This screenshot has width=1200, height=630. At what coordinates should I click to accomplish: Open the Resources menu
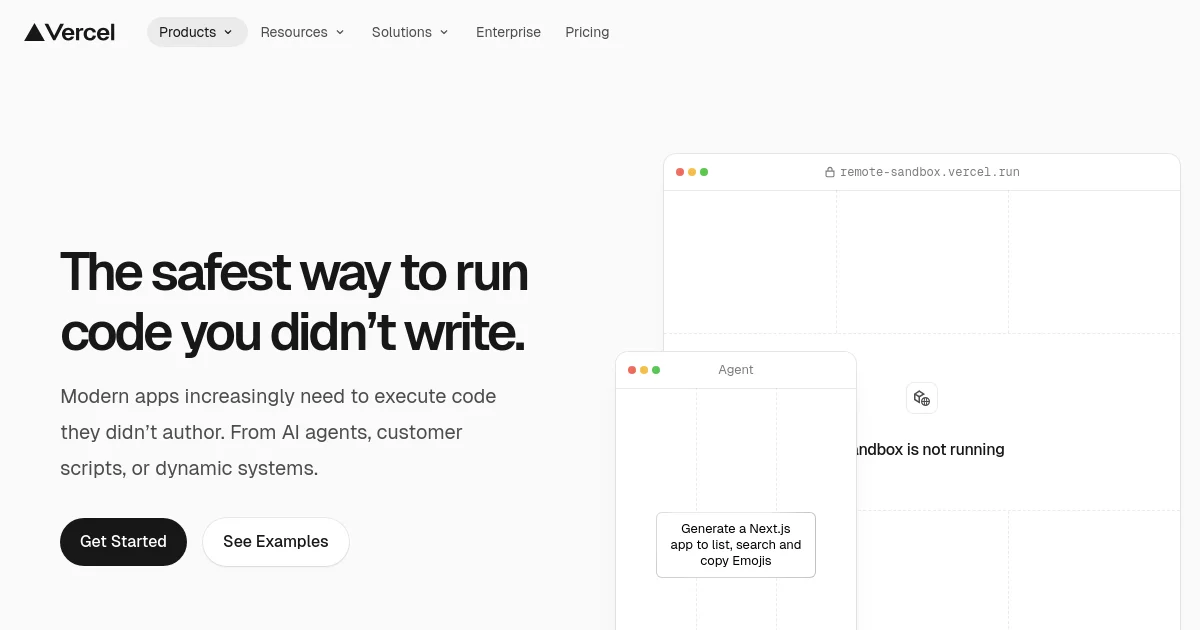[302, 32]
